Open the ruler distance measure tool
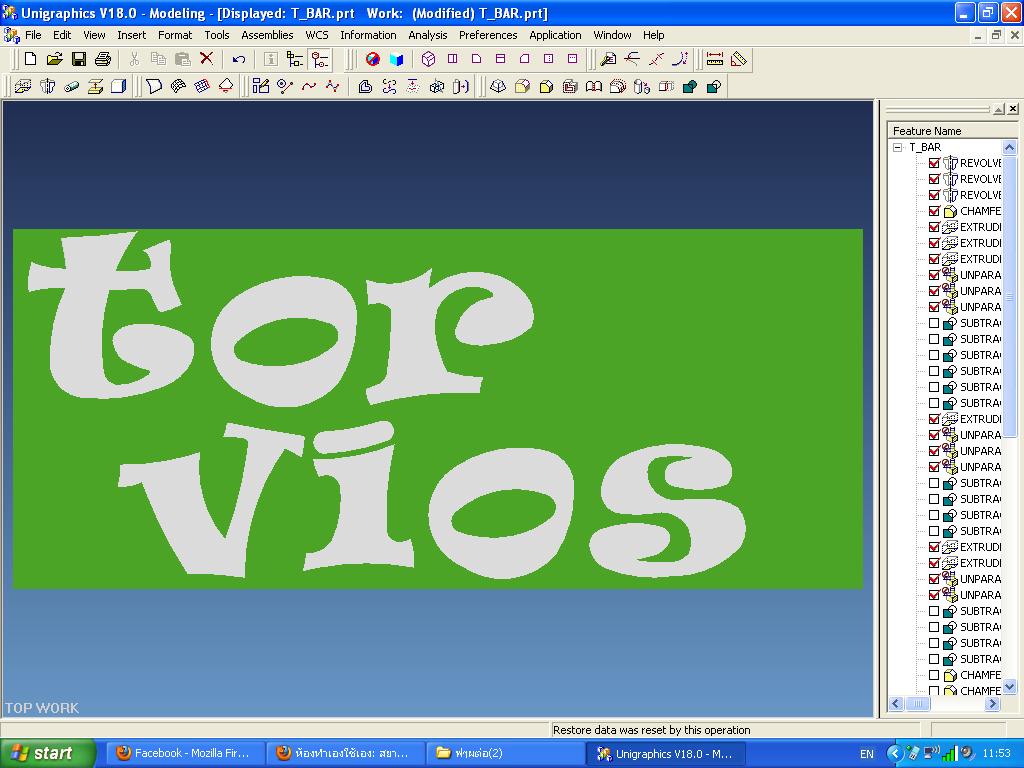This screenshot has width=1024, height=768. (x=714, y=59)
